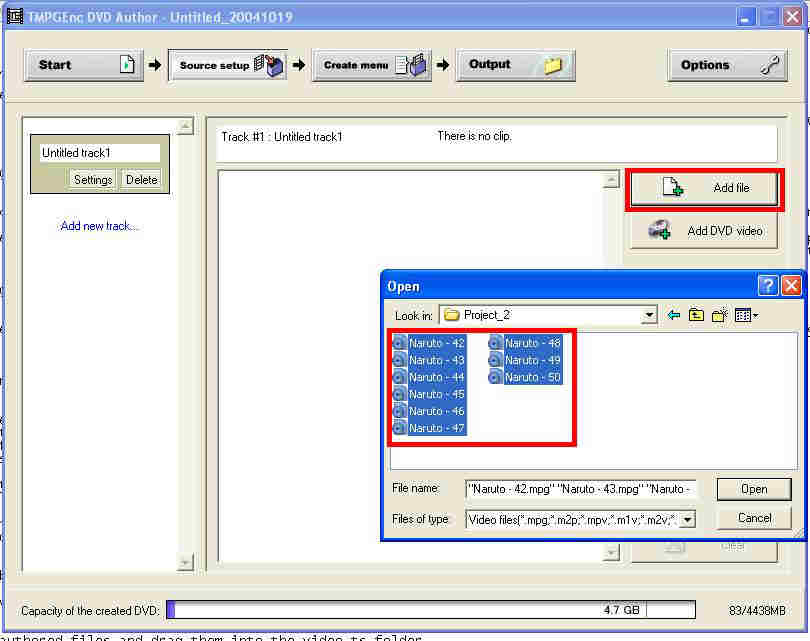810x641 pixels.
Task: Delete Untitled track1
Action: point(141,180)
